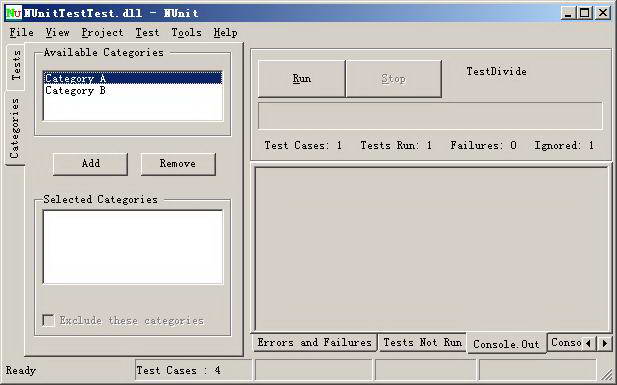
Task: Click the NUnit application icon in title bar
Action: click(14, 13)
